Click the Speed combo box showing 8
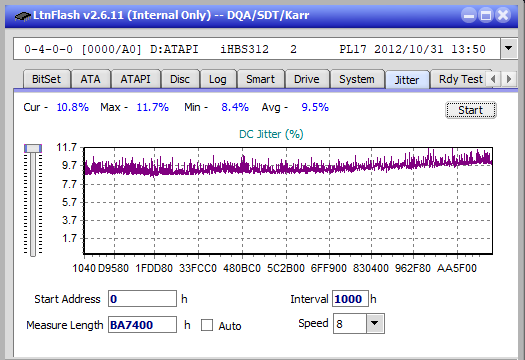Viewport: 525px width, 360px height. 359,323
